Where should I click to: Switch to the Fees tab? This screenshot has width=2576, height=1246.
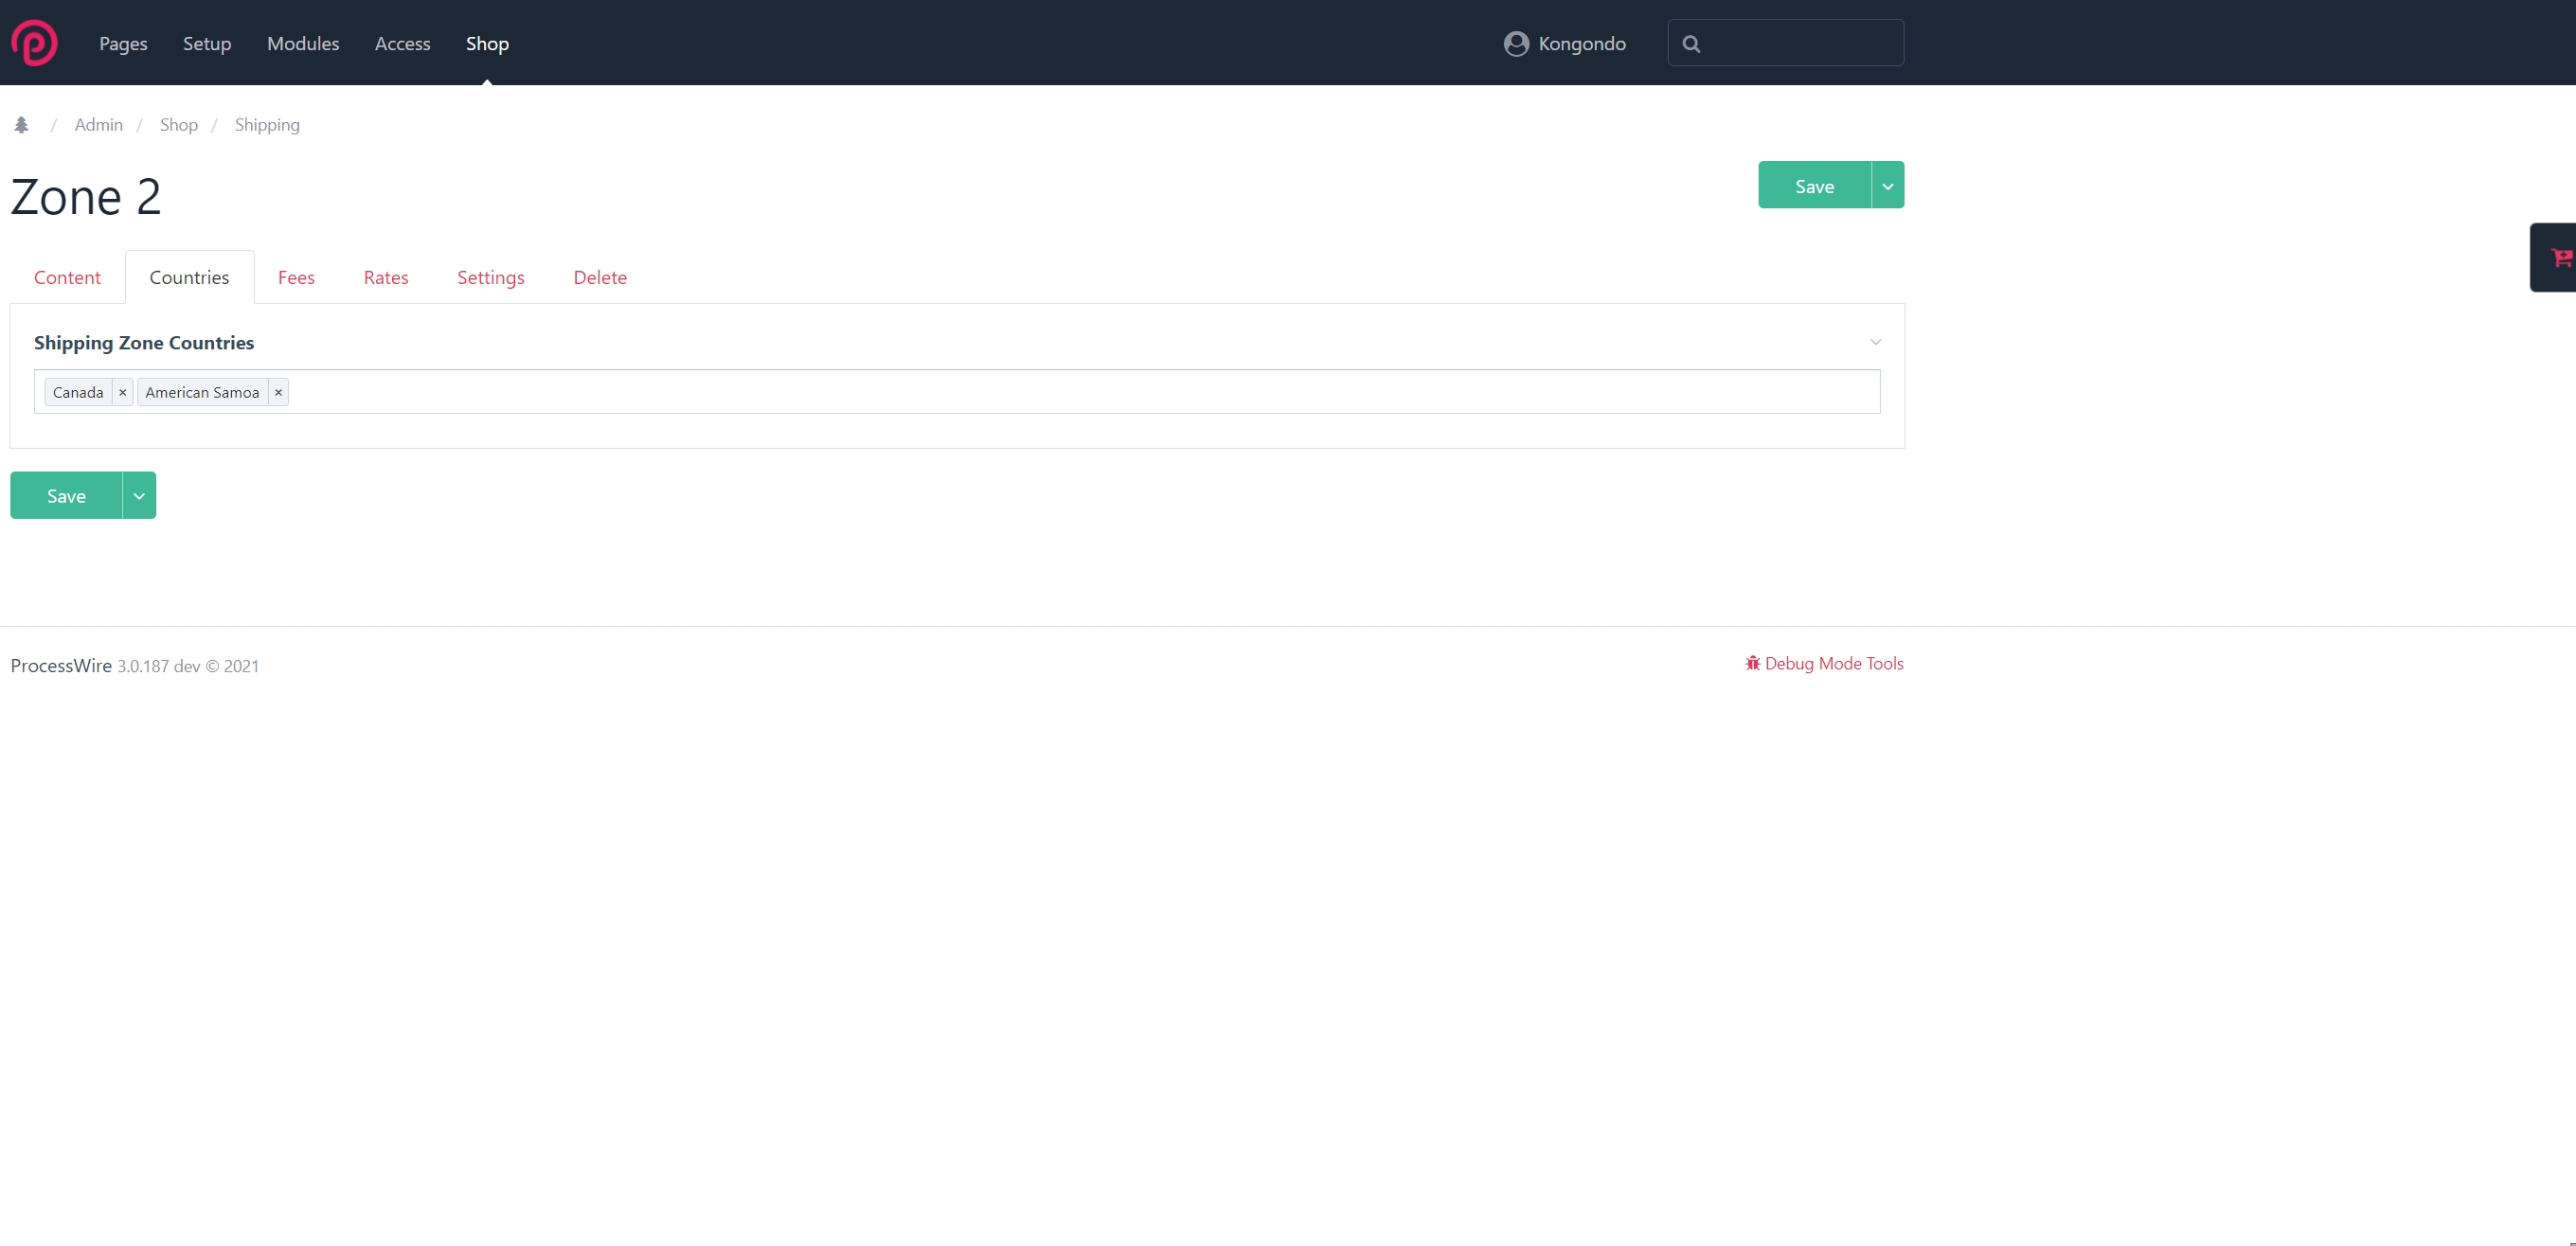(x=296, y=277)
